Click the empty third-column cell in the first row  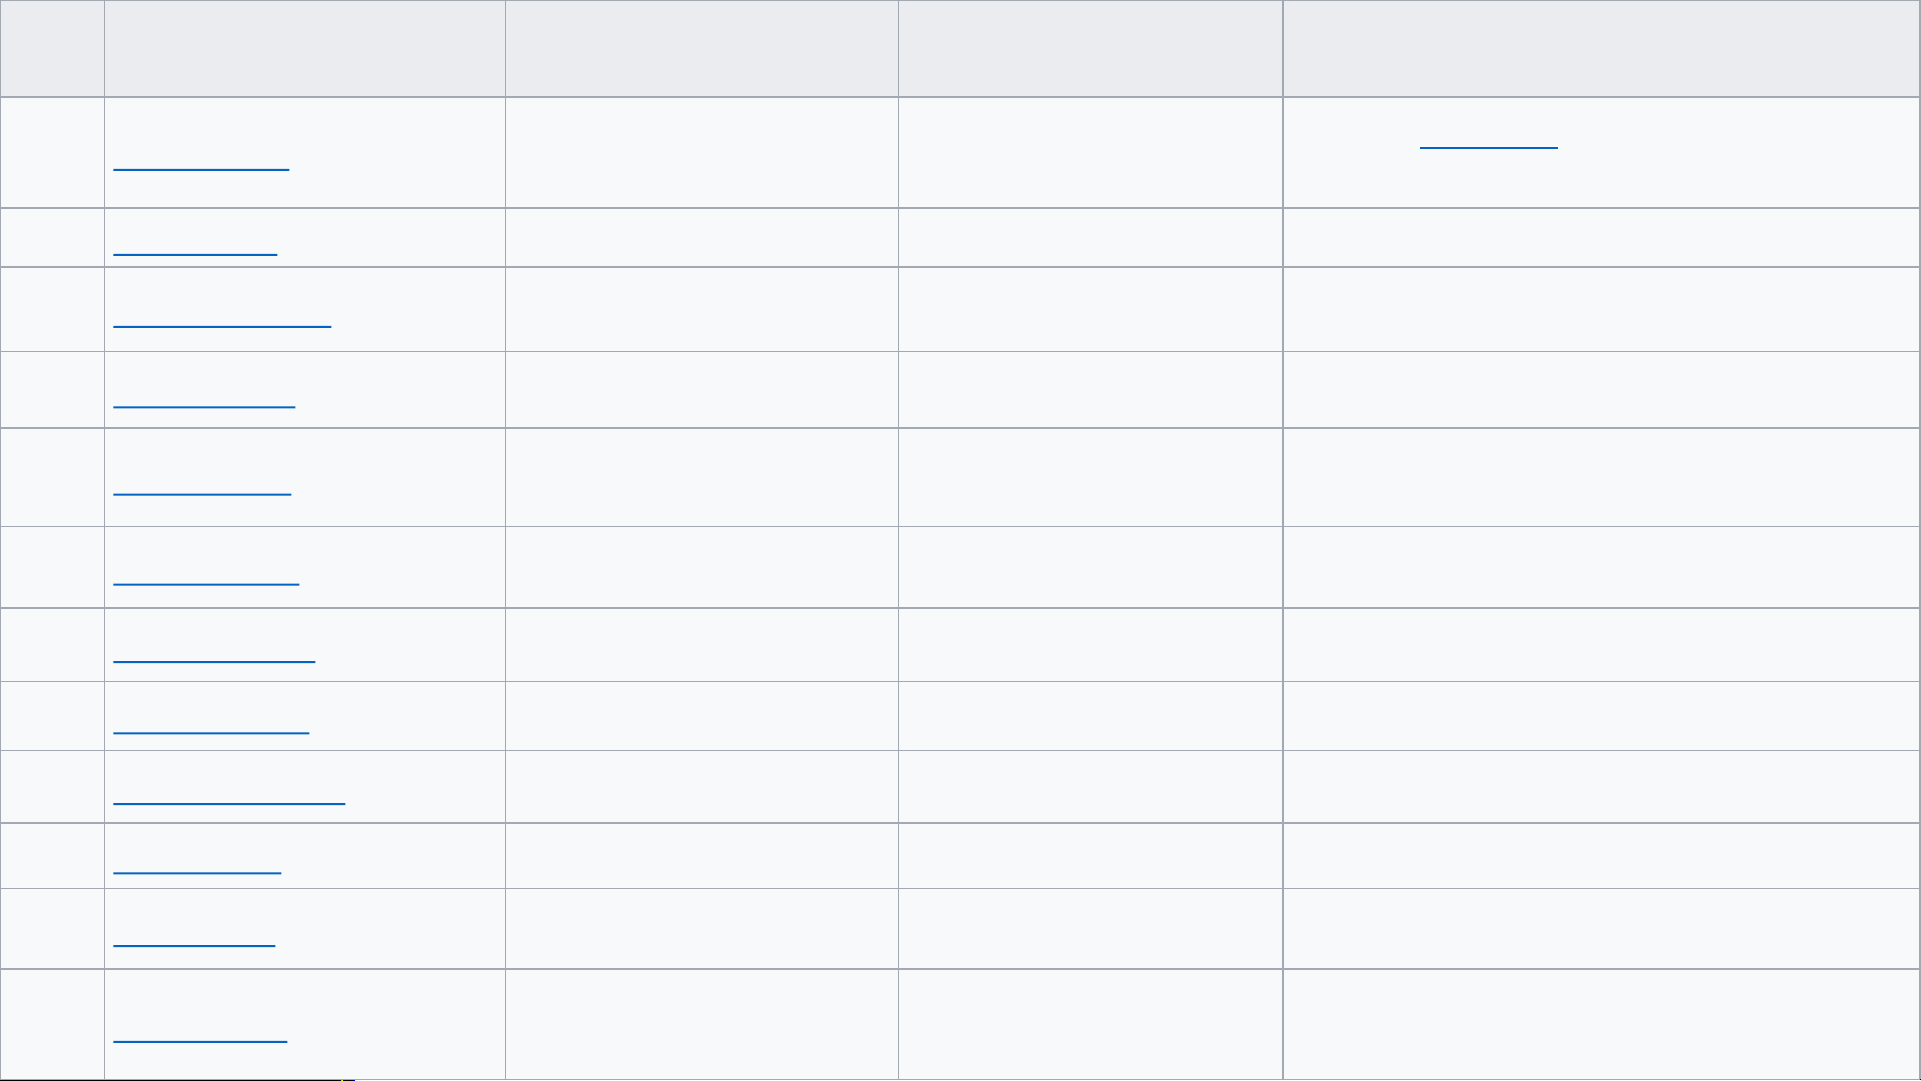click(701, 152)
